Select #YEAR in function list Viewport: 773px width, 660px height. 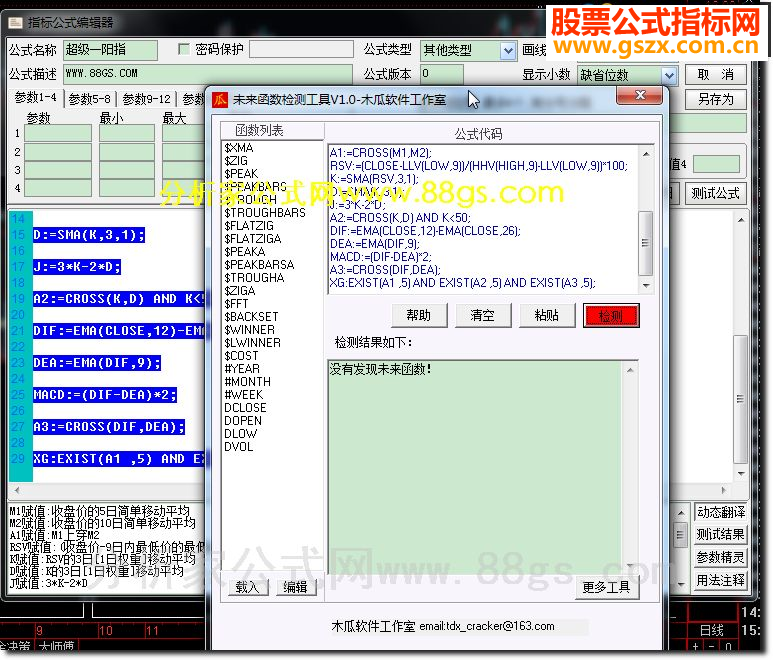click(x=242, y=369)
